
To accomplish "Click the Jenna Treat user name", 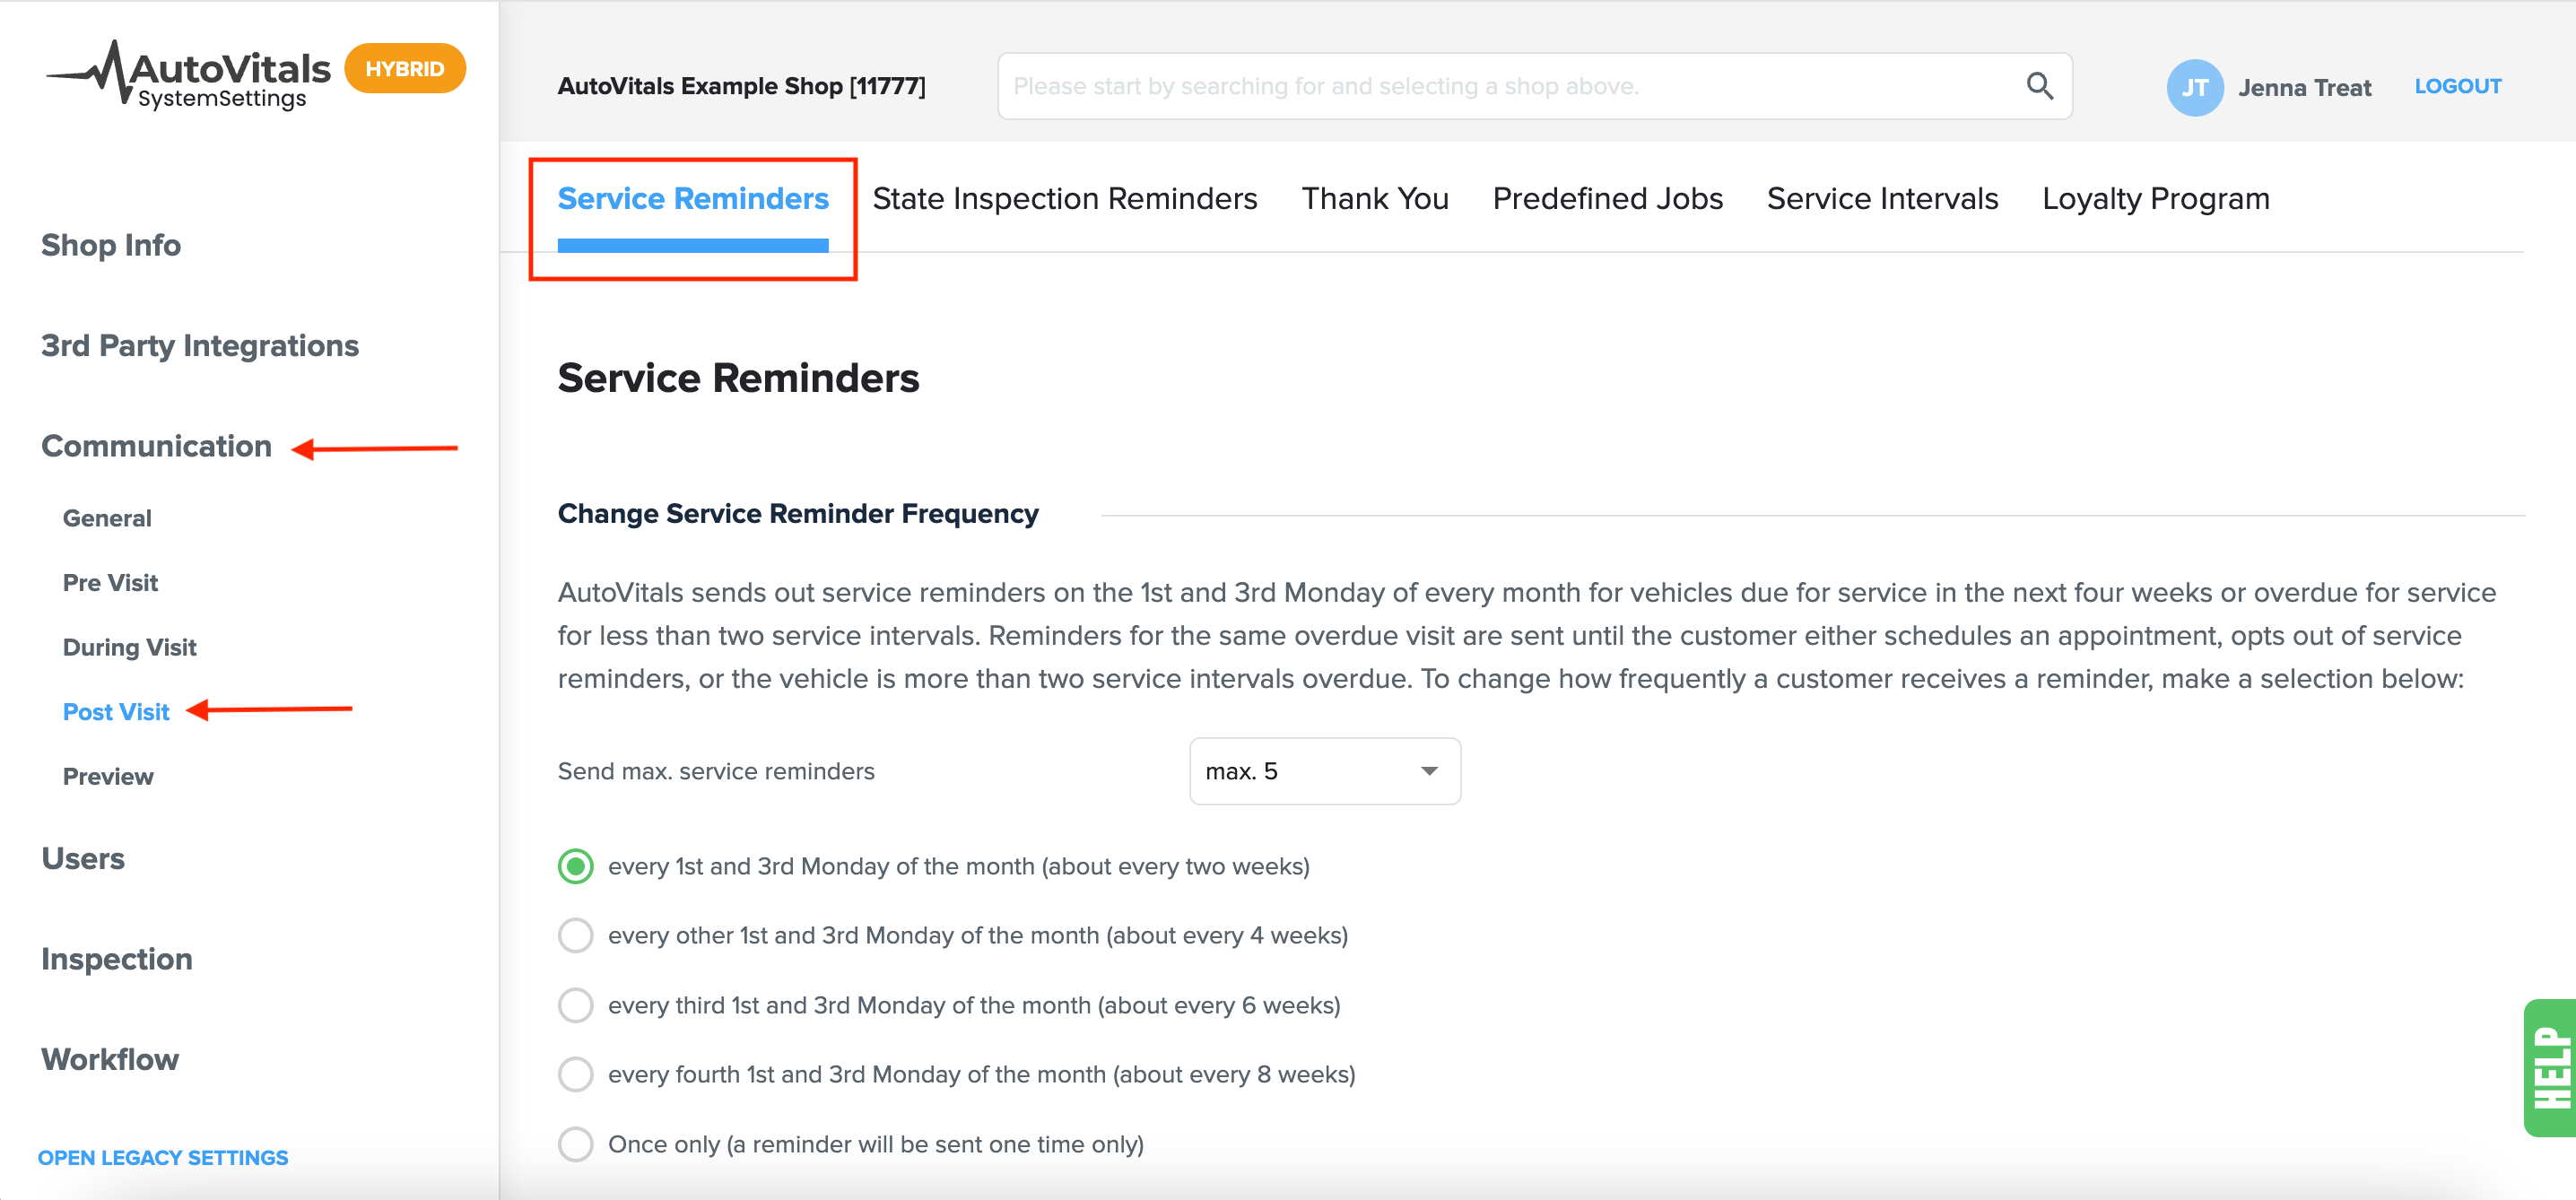I will tap(2304, 87).
